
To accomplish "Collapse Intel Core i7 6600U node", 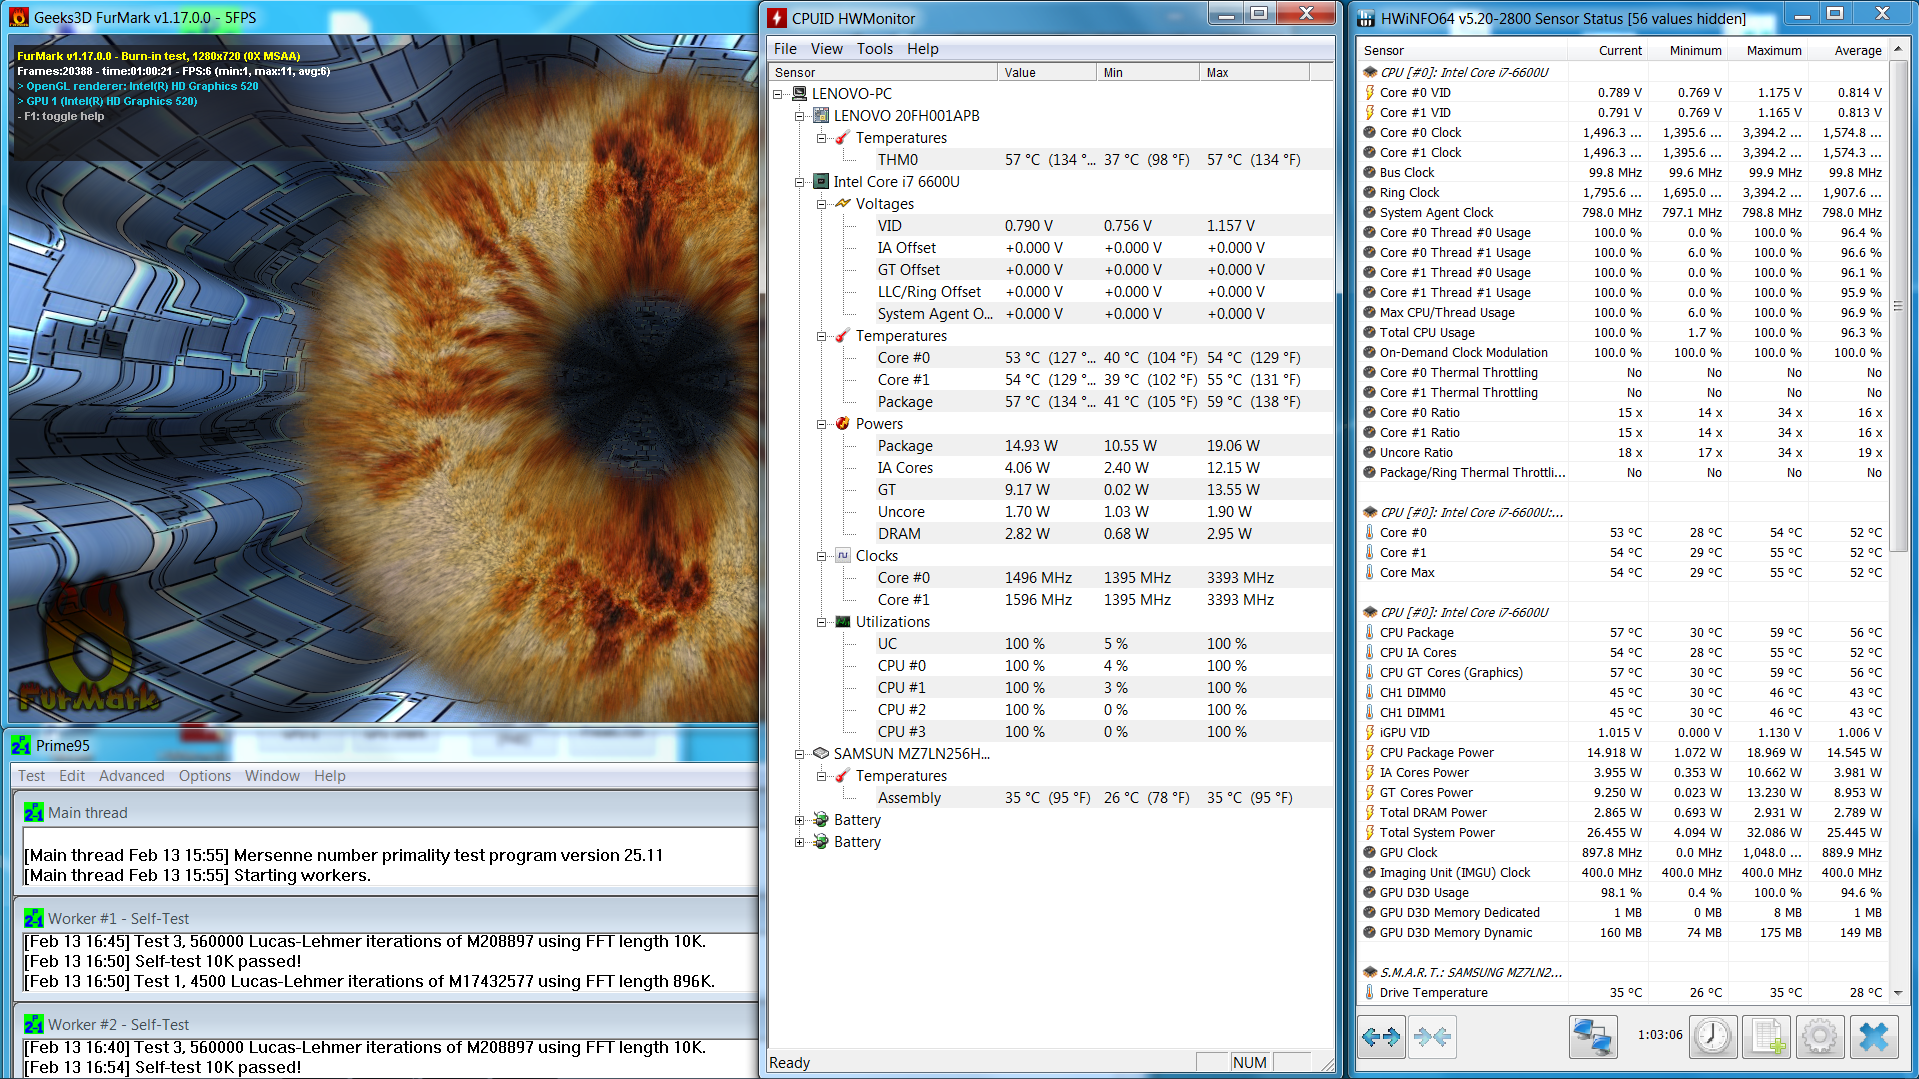I will [x=799, y=182].
